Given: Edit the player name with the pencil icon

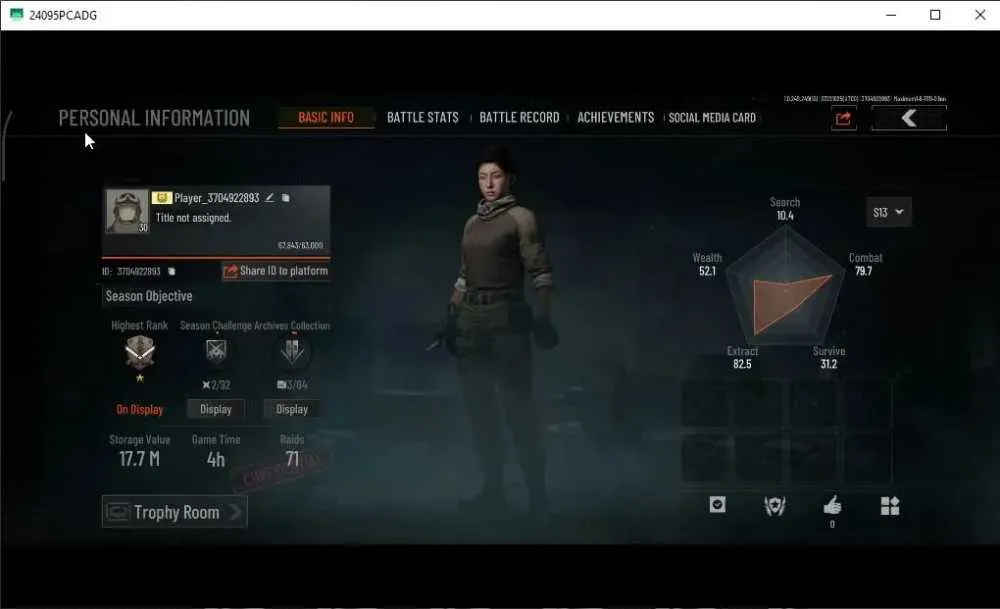Looking at the screenshot, I should click(270, 198).
